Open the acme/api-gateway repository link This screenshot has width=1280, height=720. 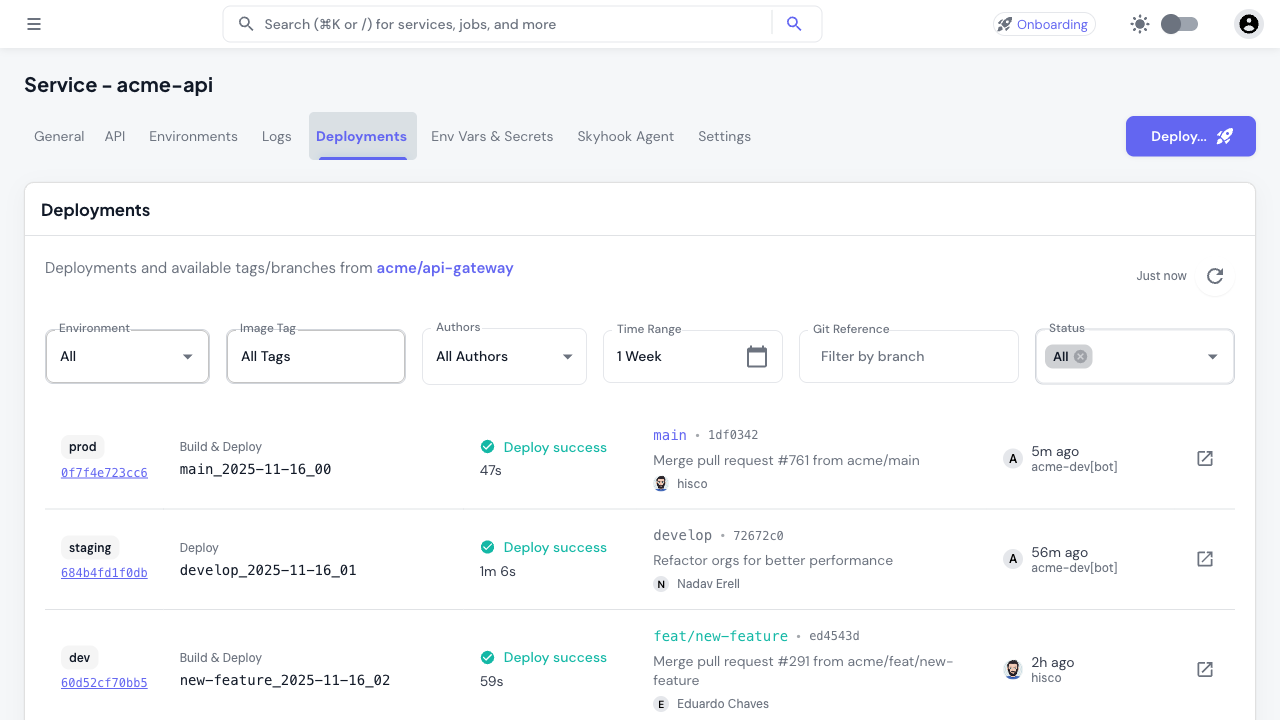tap(445, 268)
